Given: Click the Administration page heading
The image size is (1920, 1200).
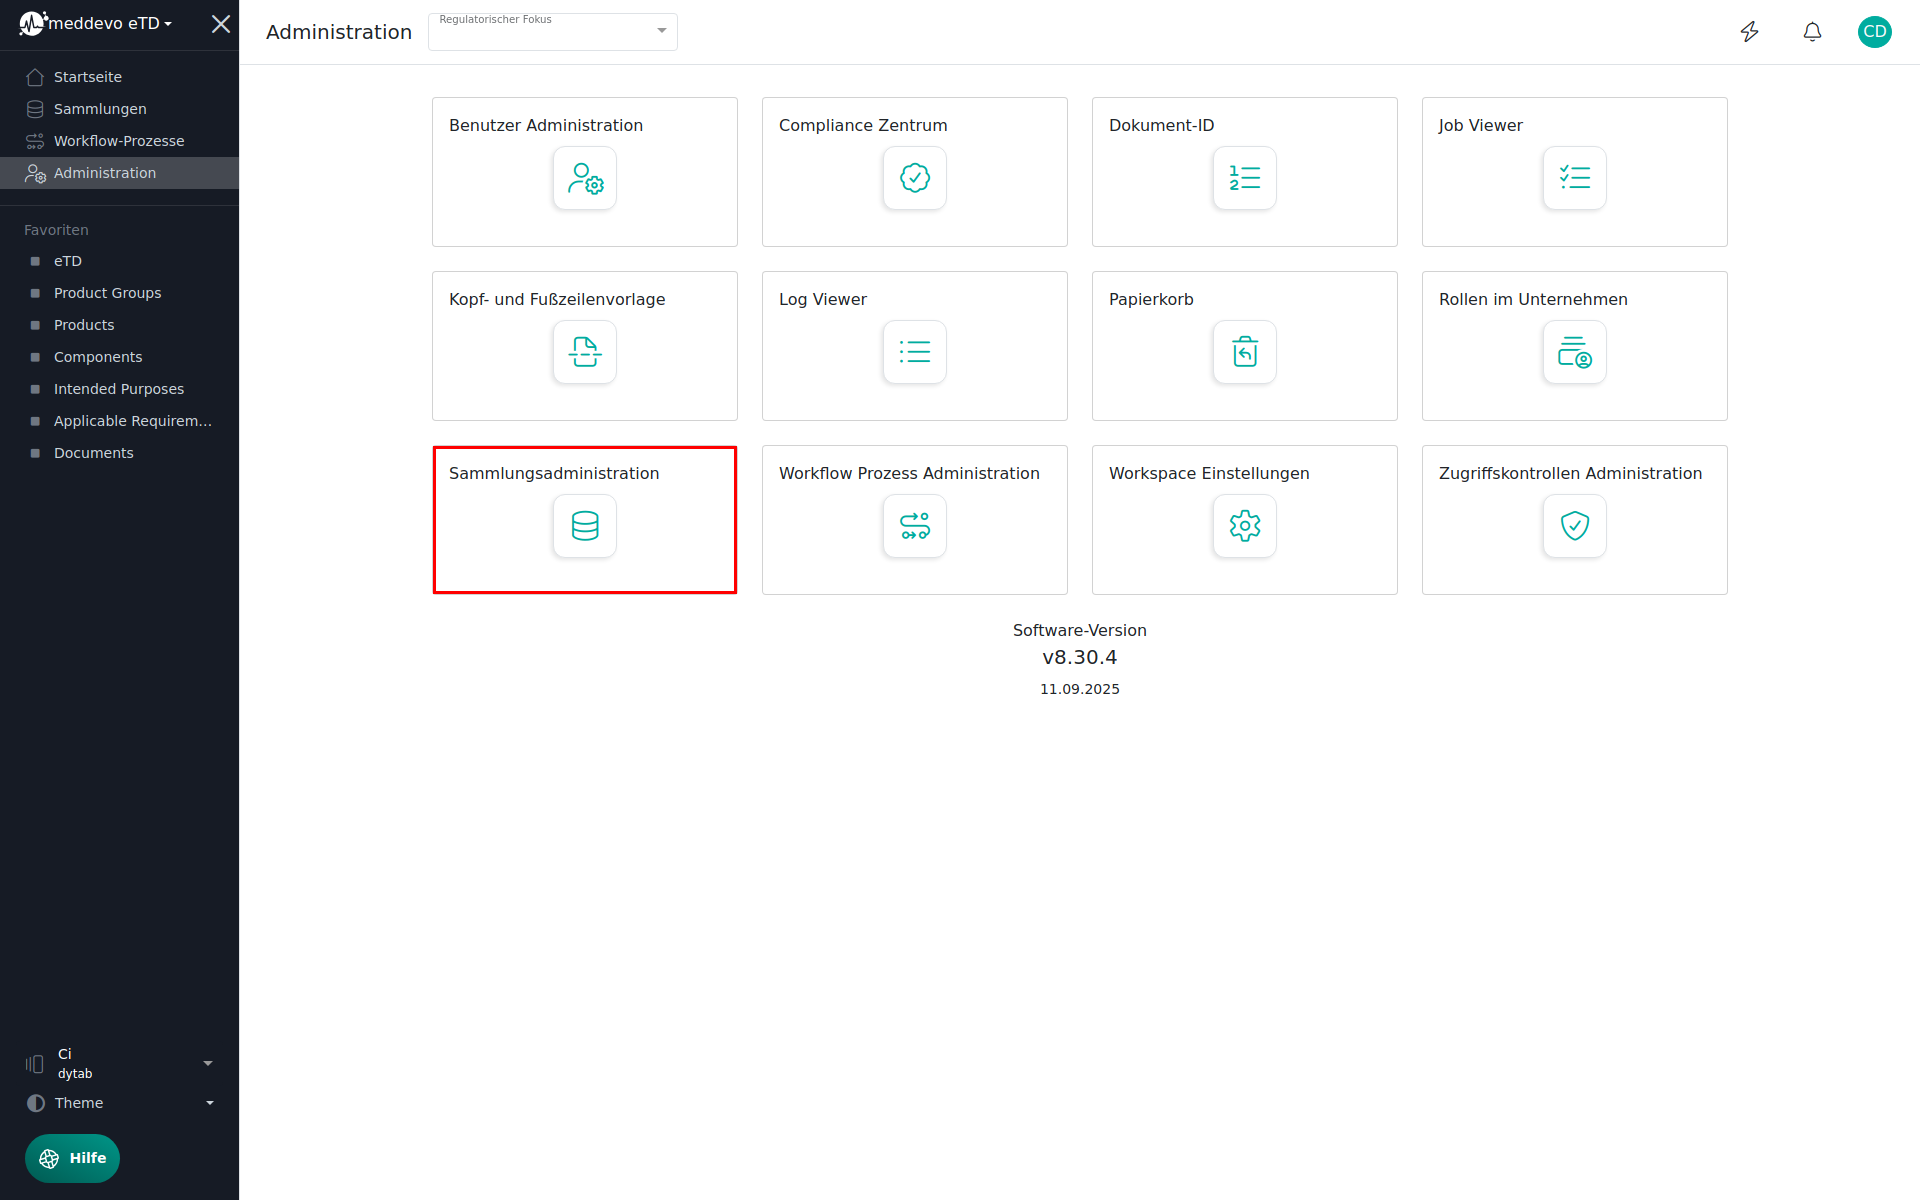Looking at the screenshot, I should pyautogui.click(x=339, y=32).
